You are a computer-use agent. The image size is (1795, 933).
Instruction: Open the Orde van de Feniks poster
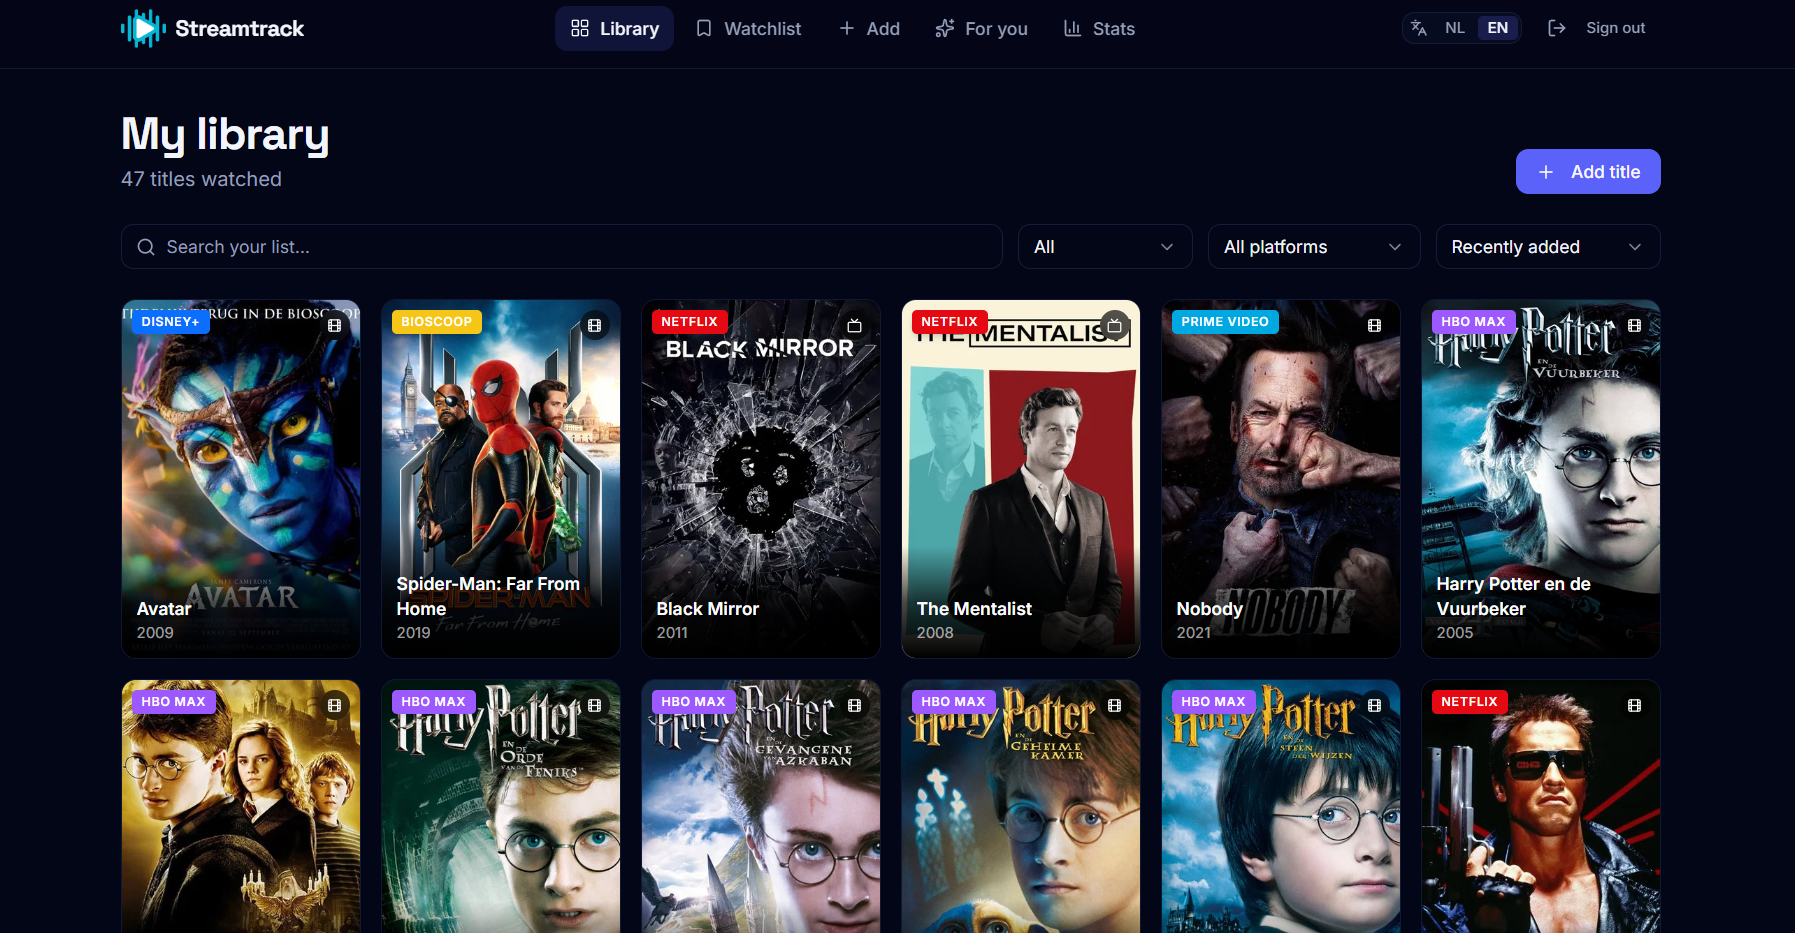(501, 807)
